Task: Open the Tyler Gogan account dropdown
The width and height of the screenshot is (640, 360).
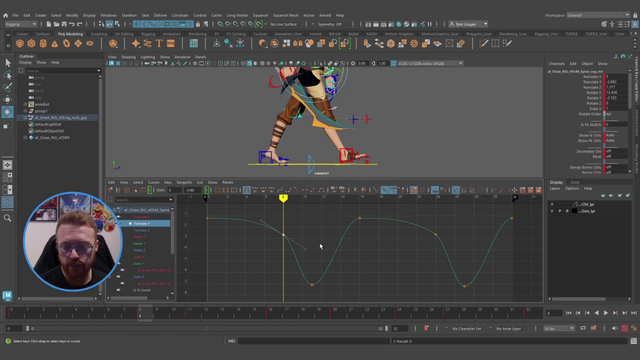Action: (x=468, y=24)
